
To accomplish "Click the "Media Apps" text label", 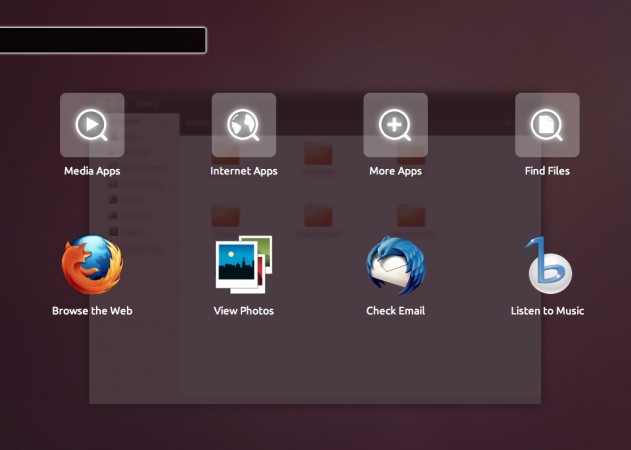I will pos(92,171).
